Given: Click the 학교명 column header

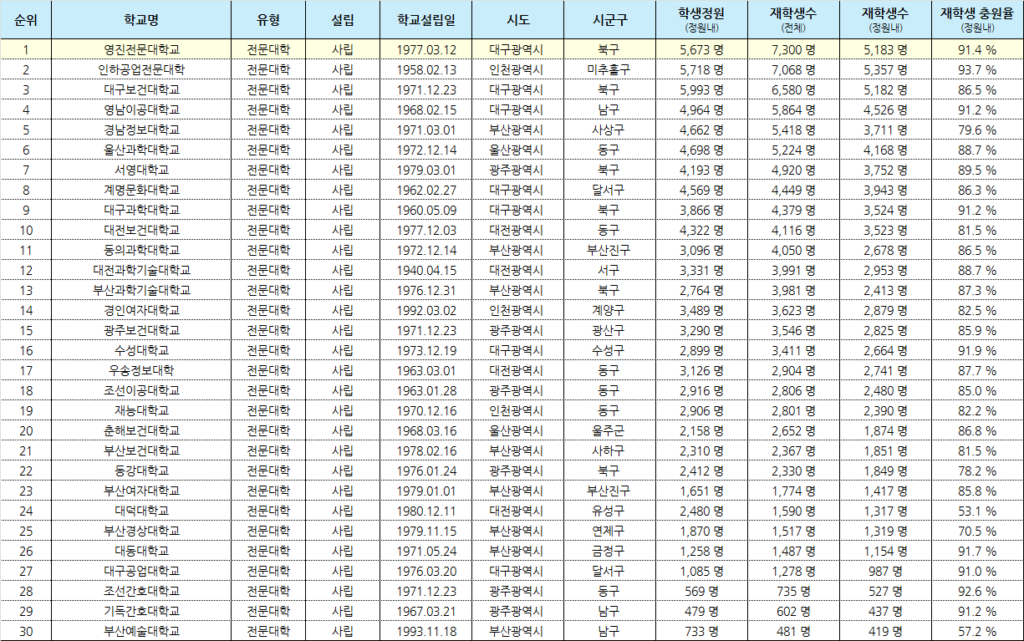Looking at the screenshot, I should (x=141, y=20).
